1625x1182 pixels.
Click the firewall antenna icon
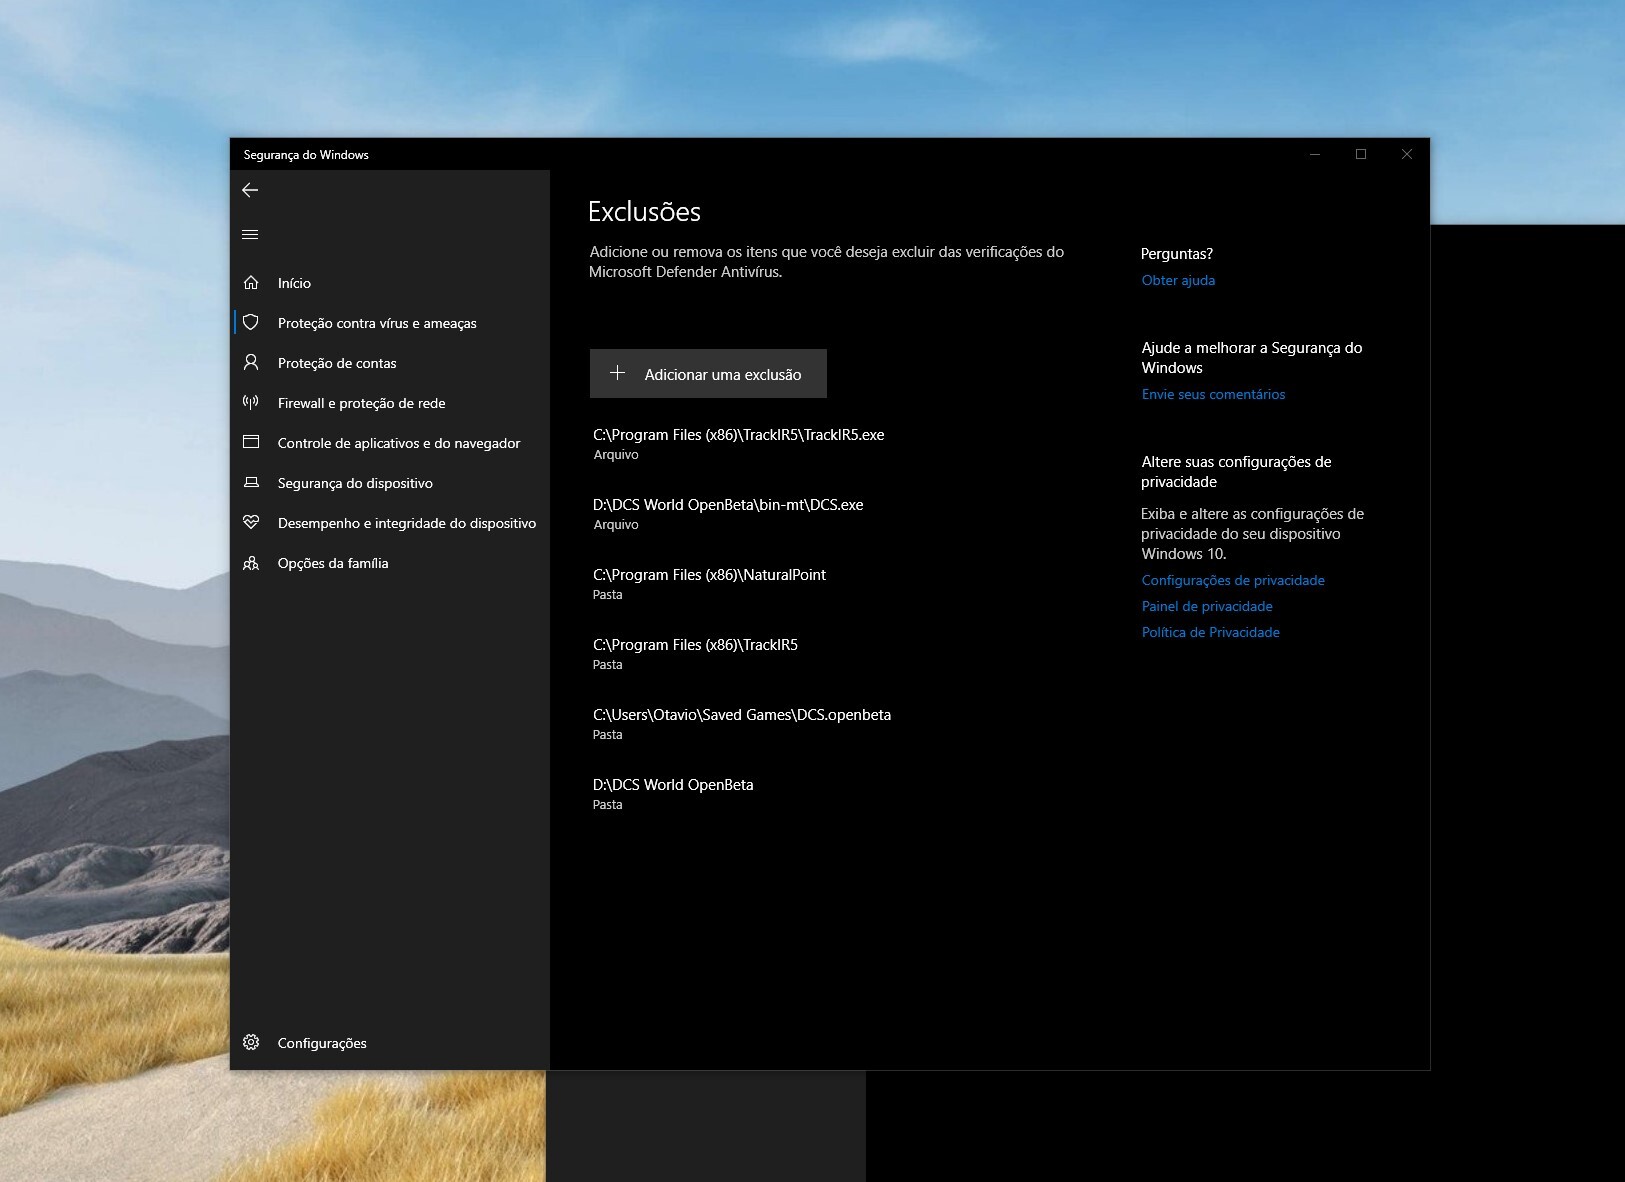pos(251,402)
